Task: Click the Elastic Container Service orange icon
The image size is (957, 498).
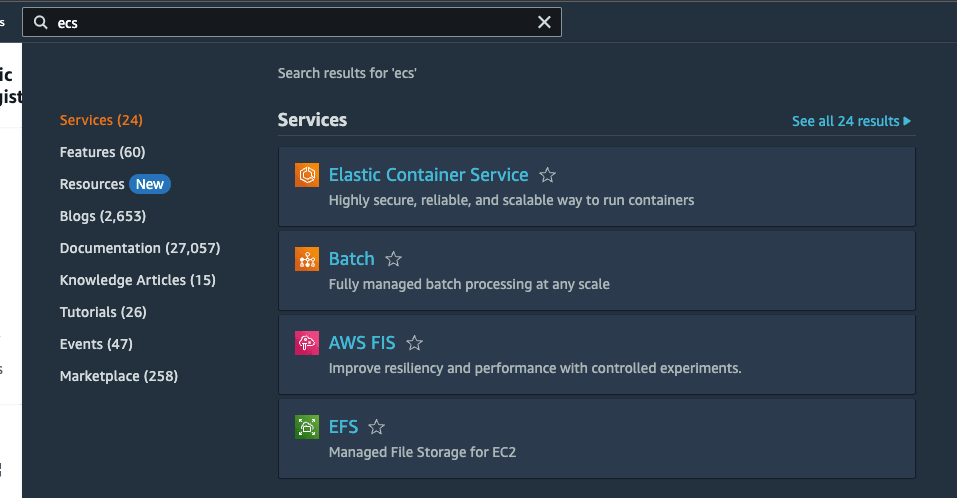Action: (307, 175)
